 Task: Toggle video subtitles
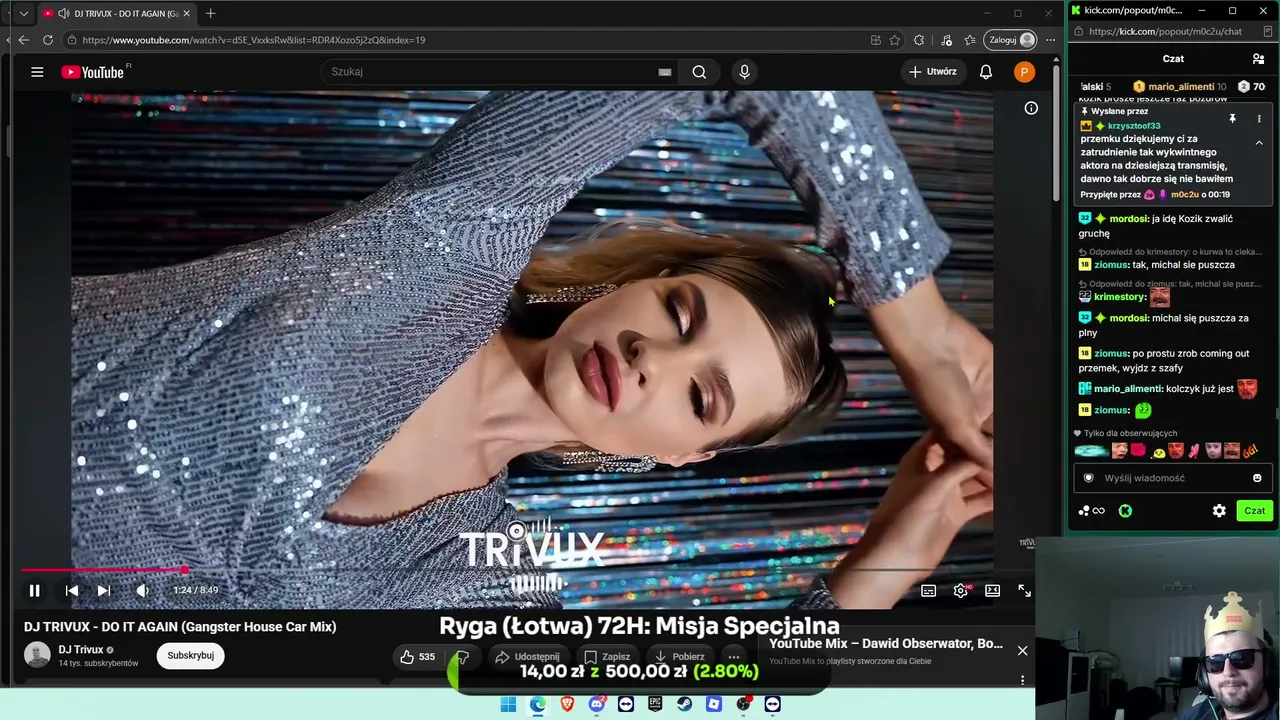point(929,591)
